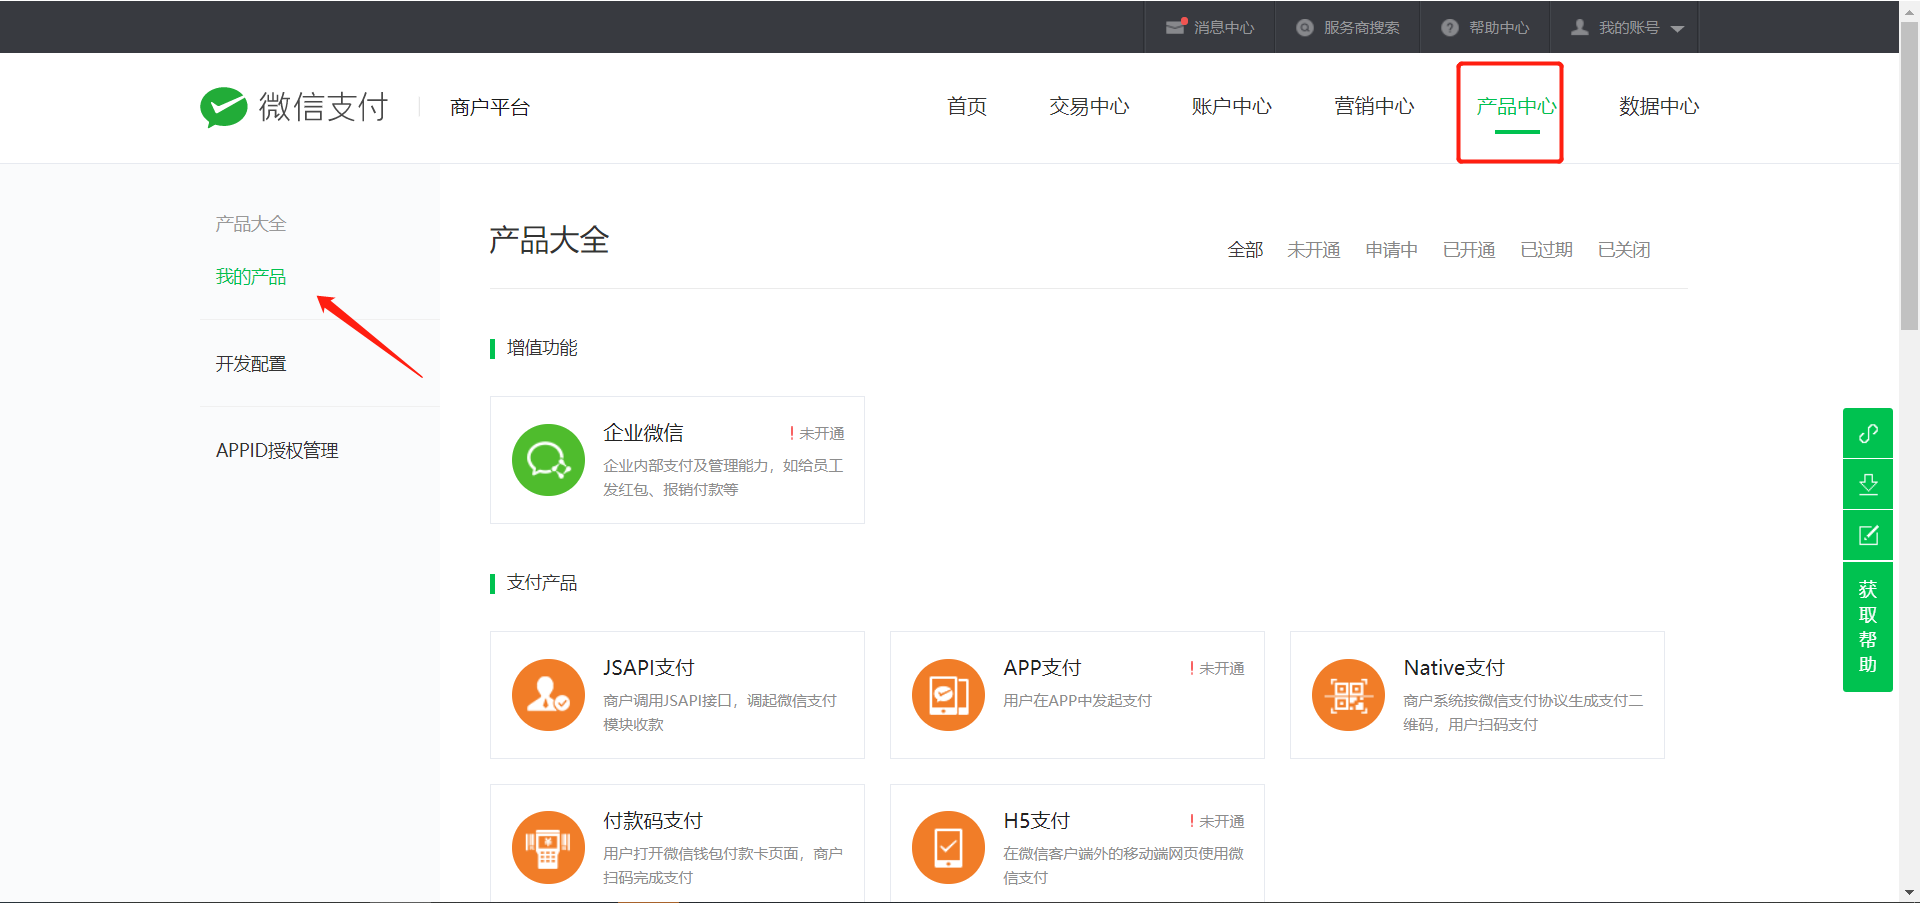Open APPID授权管理 in the sidebar

point(277,451)
